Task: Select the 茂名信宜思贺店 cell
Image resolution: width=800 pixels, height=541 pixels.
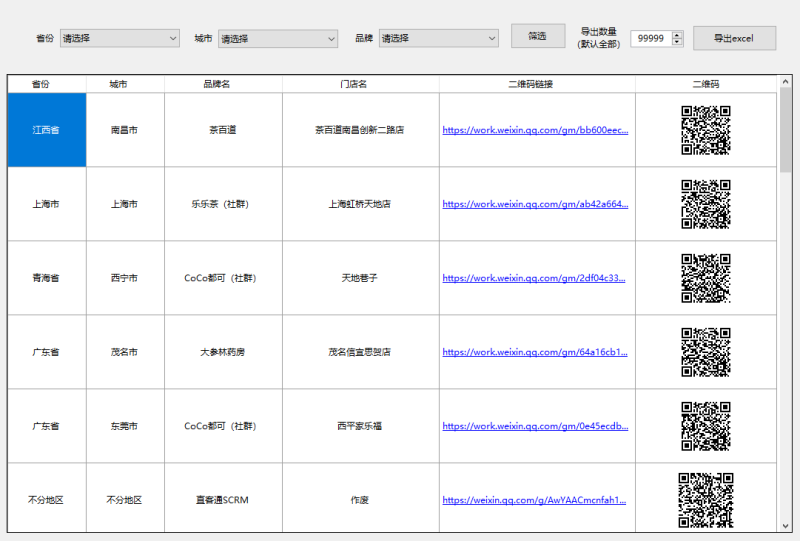Action: pyautogui.click(x=361, y=352)
